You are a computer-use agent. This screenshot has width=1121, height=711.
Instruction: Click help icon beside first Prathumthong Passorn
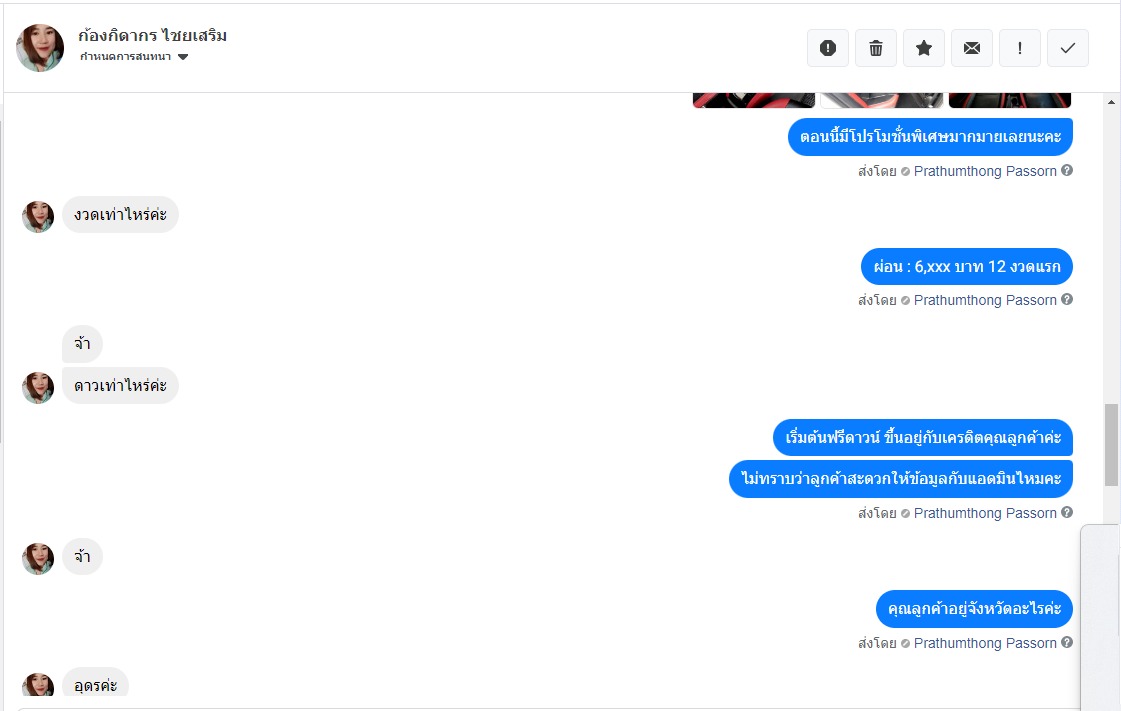point(1067,170)
